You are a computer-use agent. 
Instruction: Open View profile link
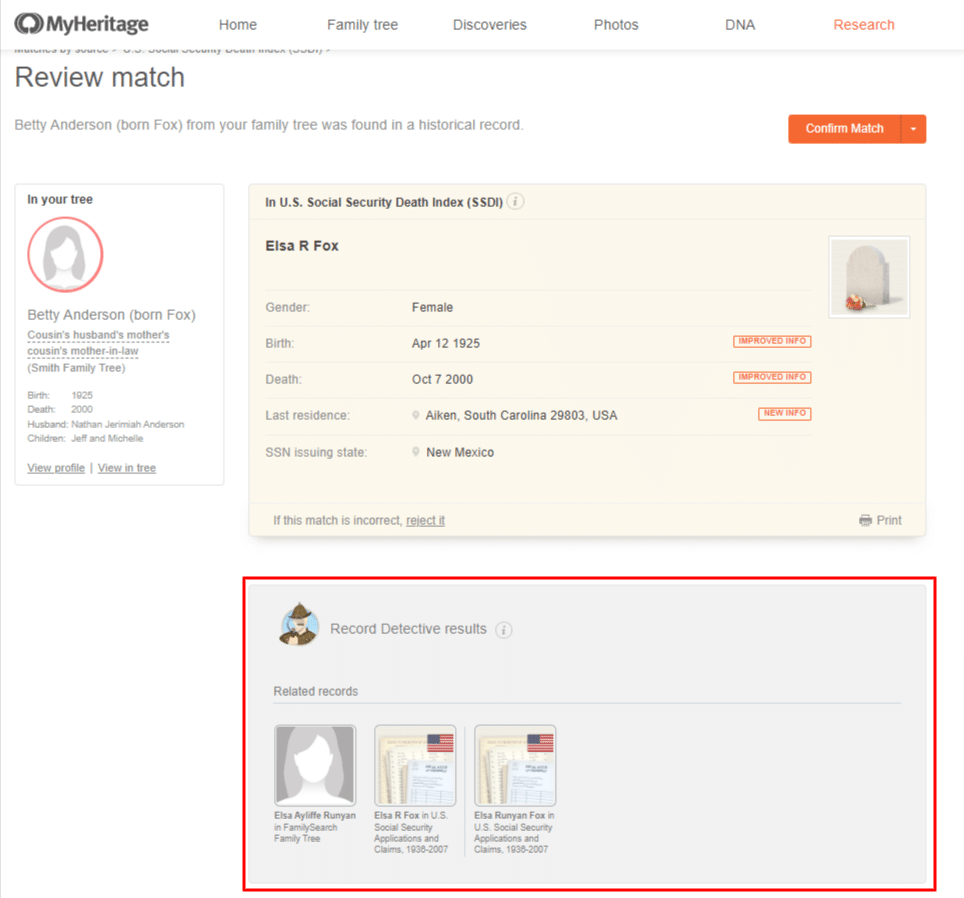click(x=56, y=468)
